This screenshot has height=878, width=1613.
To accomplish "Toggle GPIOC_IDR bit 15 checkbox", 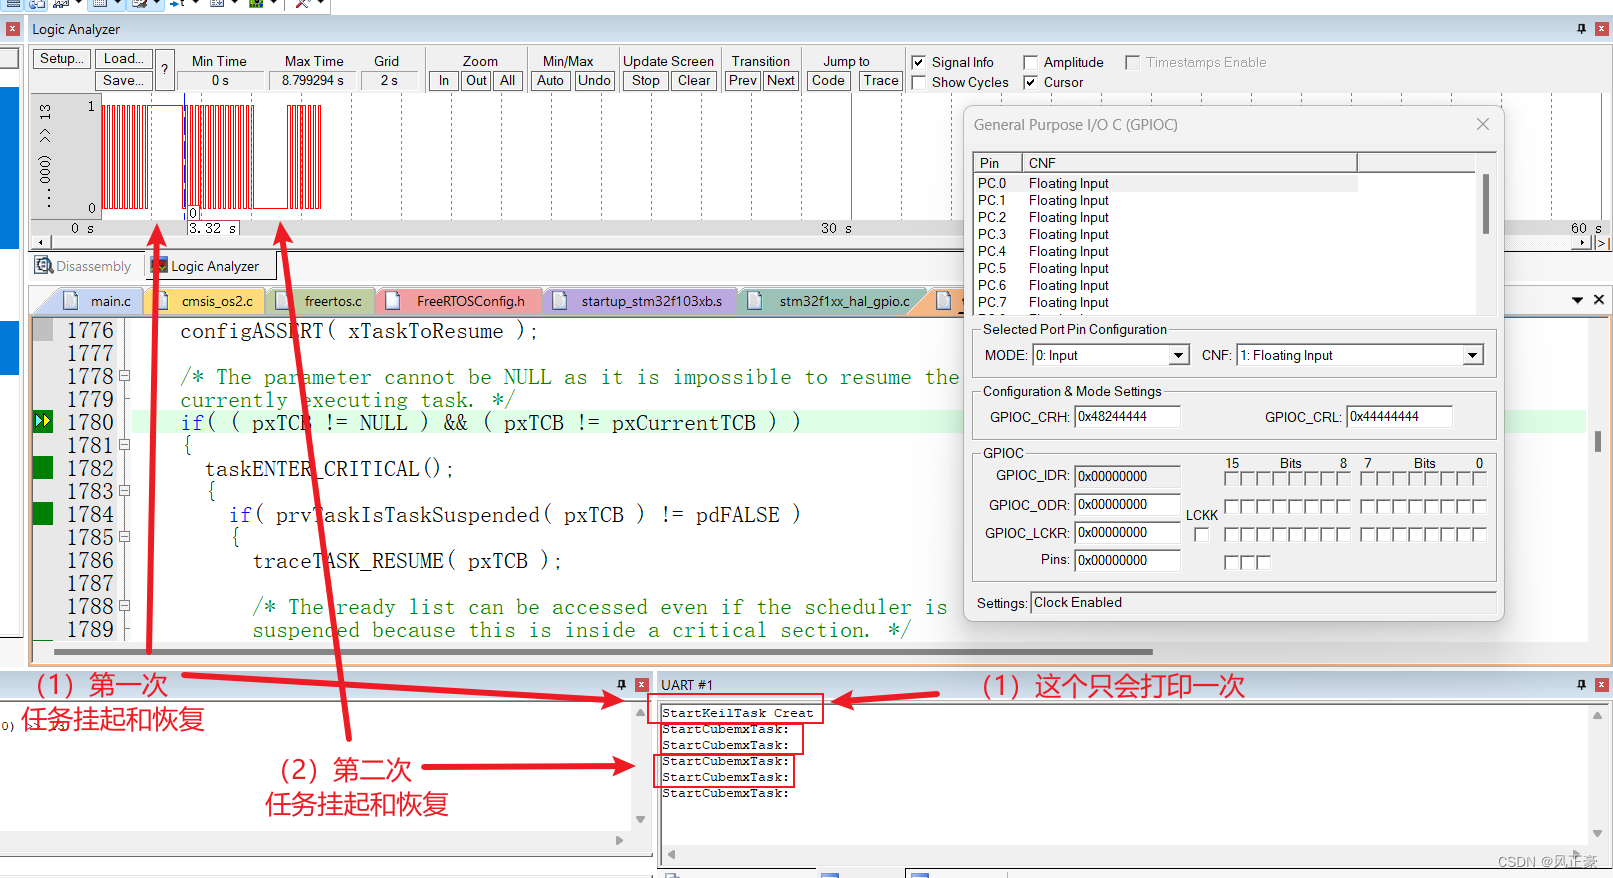I will [x=1232, y=479].
